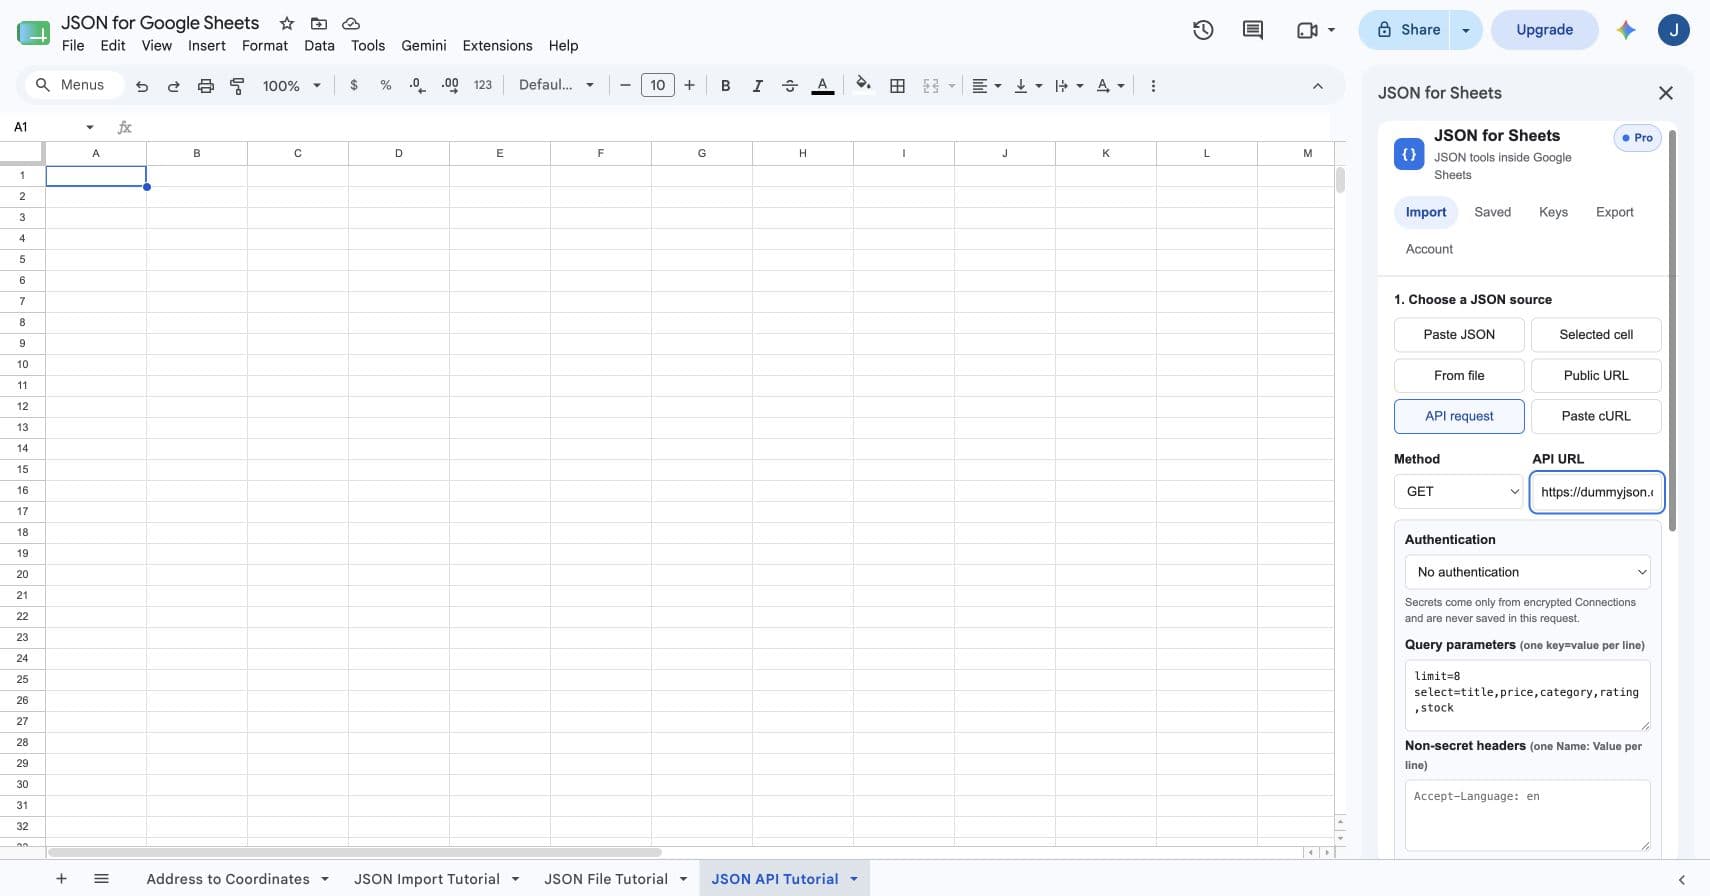This screenshot has height=896, width=1710.
Task: Open the Default font family dropdown
Action: pos(556,86)
